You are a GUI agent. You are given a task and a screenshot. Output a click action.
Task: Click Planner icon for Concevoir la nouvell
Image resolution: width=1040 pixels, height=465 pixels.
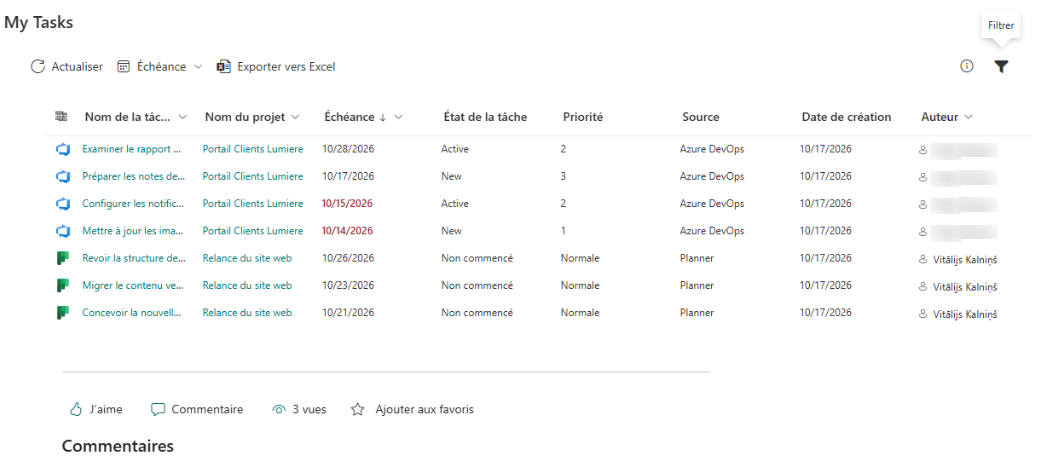click(63, 313)
